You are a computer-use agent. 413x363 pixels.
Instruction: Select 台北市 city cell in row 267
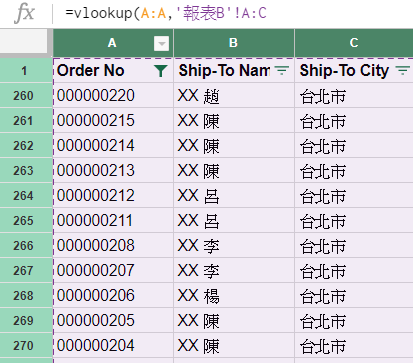tap(354, 270)
